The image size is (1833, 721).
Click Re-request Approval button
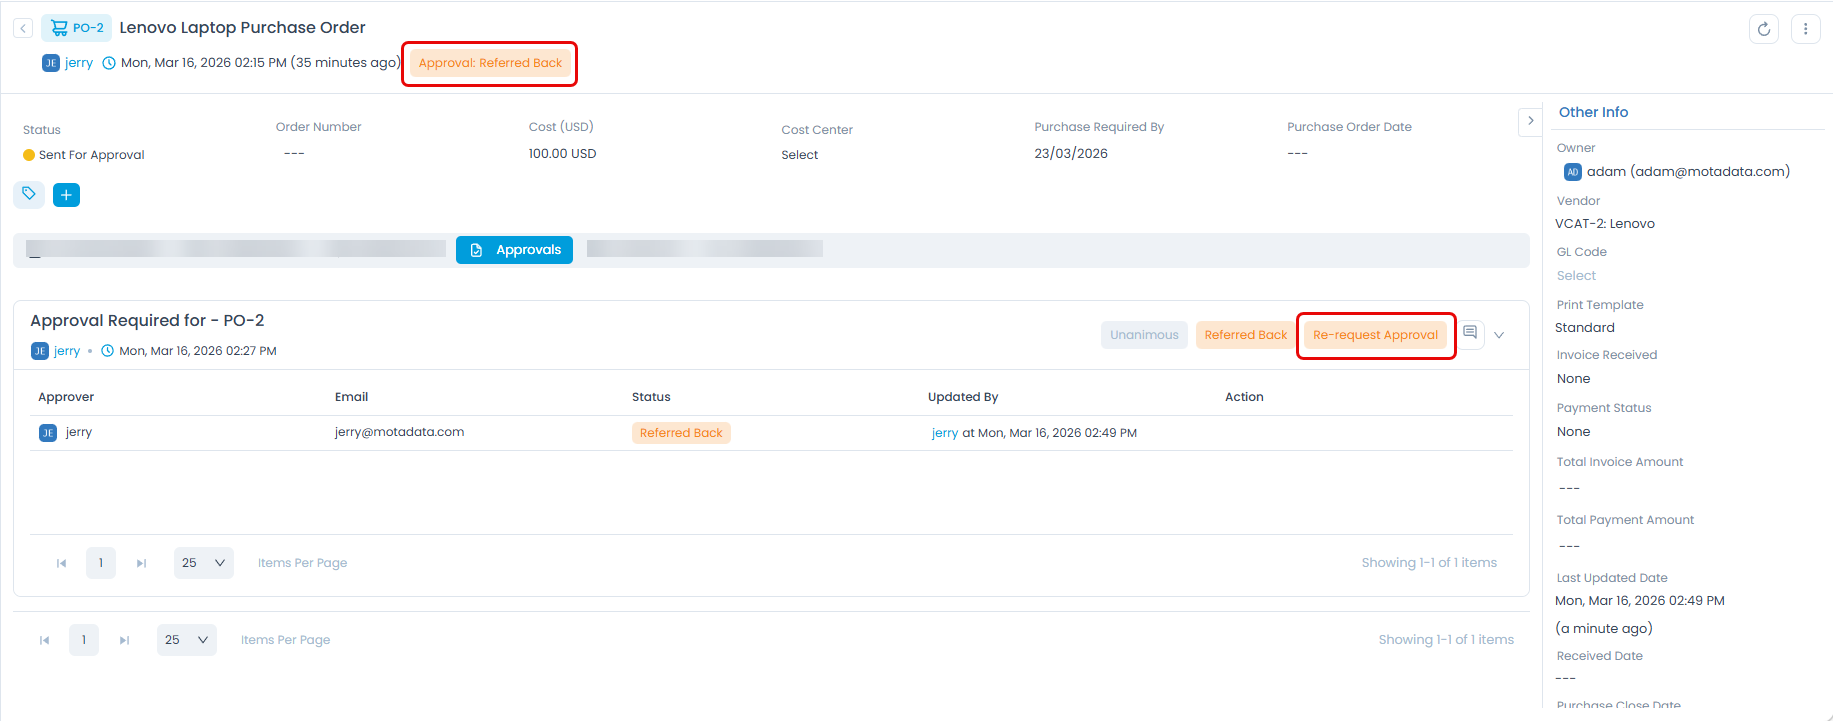click(1375, 335)
